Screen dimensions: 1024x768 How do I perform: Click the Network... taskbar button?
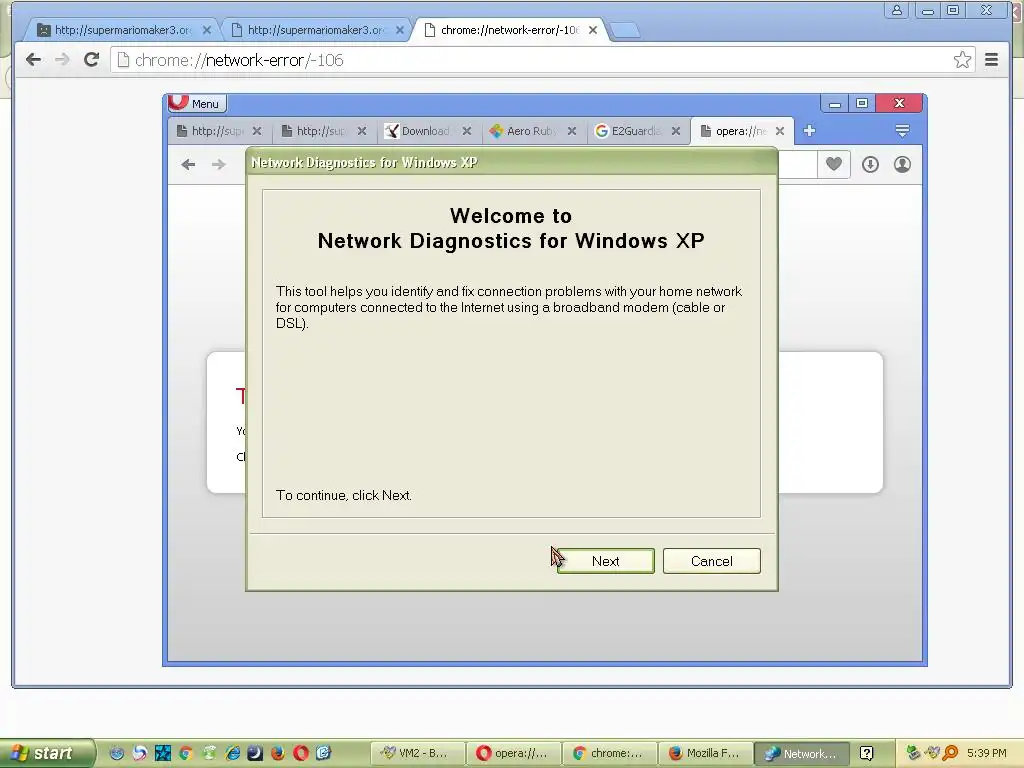[x=801, y=754]
